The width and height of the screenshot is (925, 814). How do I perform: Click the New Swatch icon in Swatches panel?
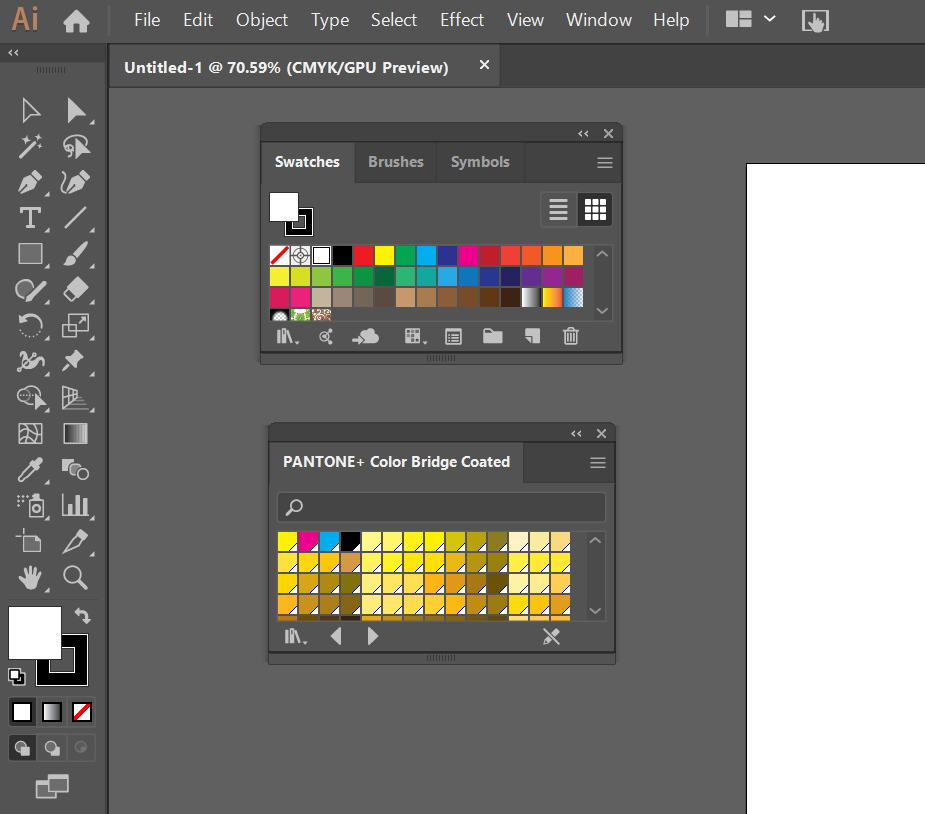tap(531, 336)
